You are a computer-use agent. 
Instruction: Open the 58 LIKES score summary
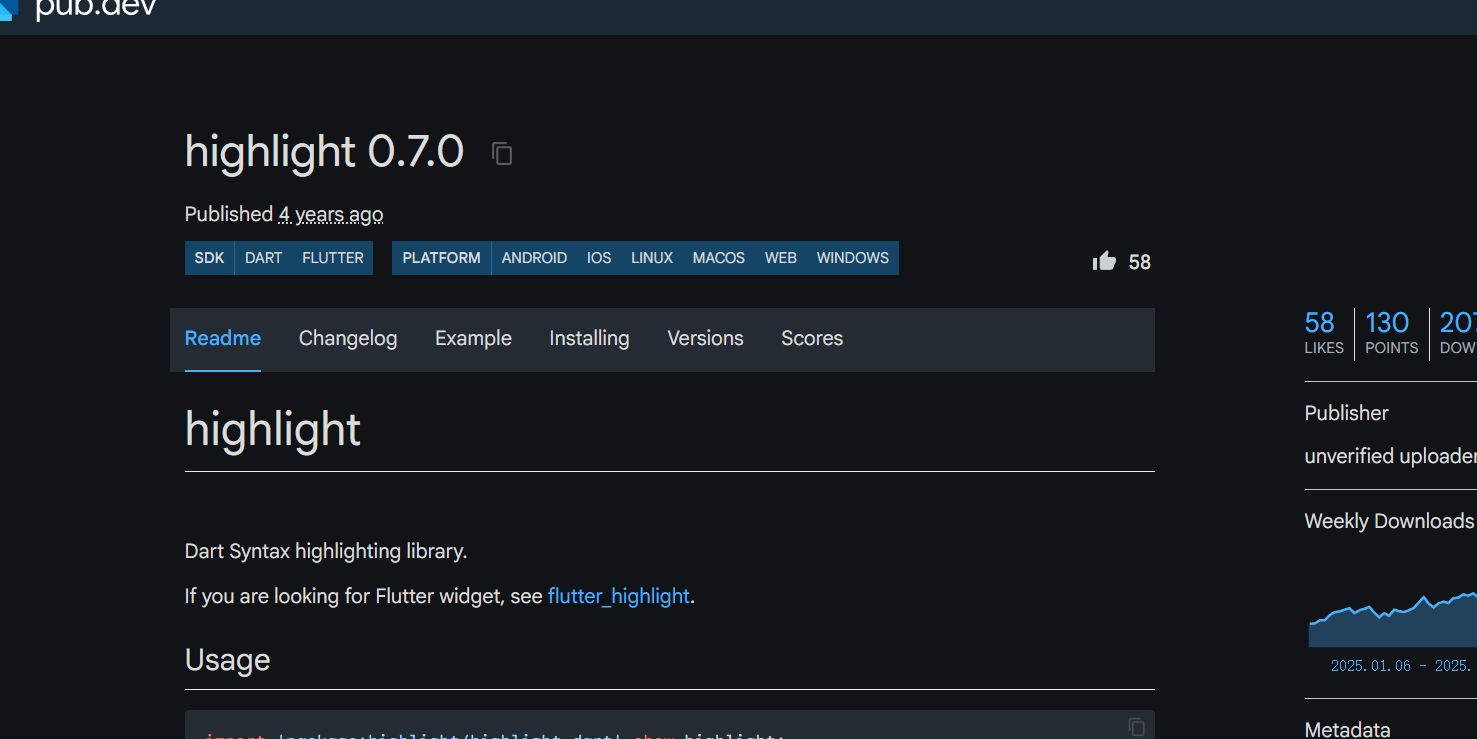point(1323,333)
